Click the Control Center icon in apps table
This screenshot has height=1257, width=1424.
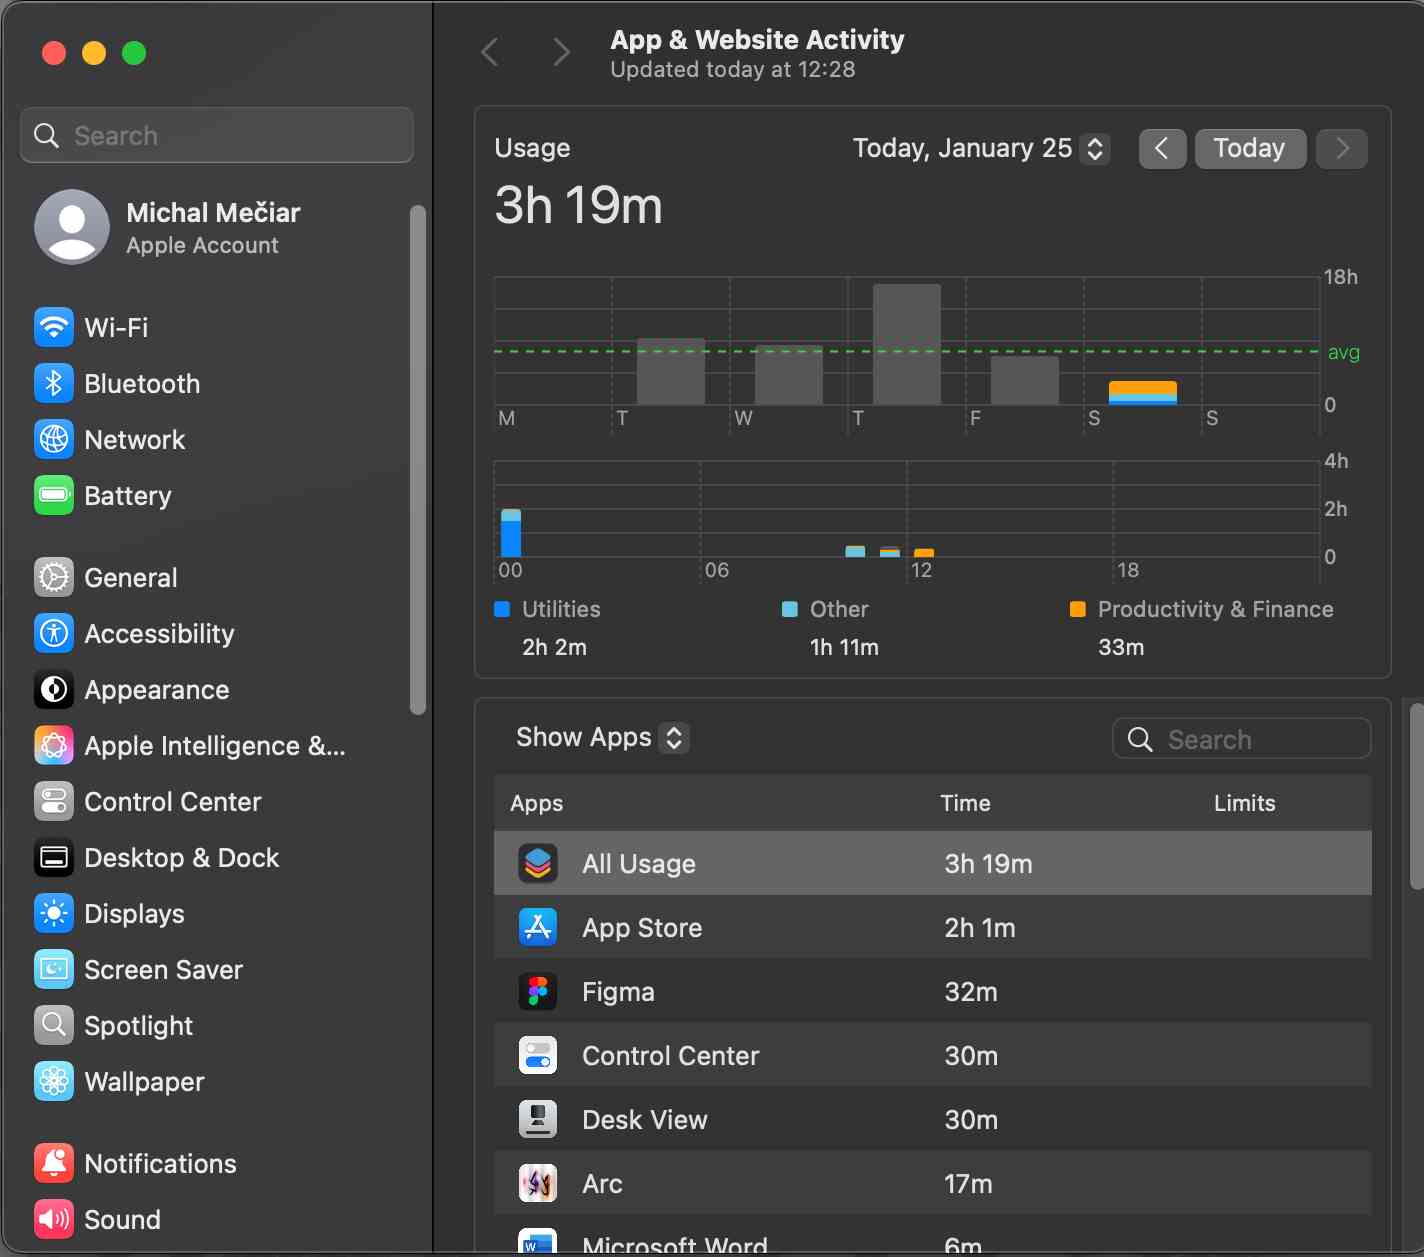click(538, 1055)
